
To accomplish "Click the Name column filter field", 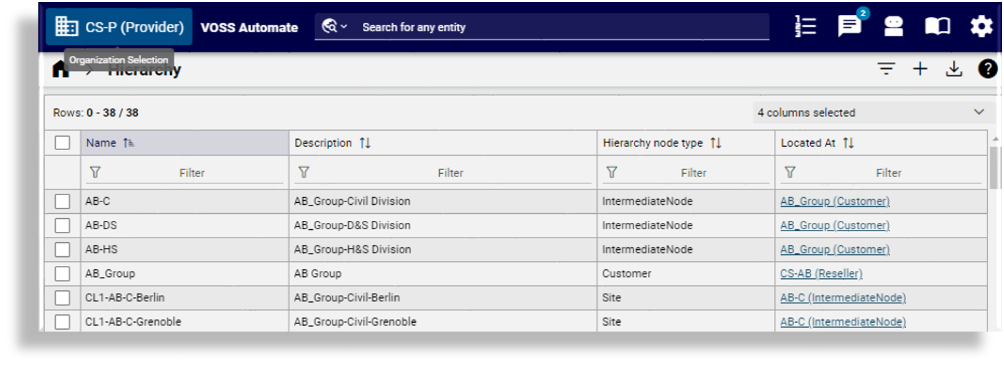I will click(192, 173).
